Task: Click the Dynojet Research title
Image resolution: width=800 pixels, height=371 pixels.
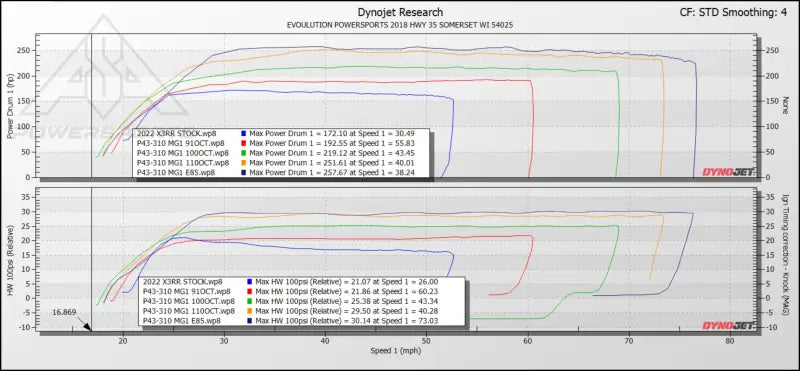Action: [399, 12]
